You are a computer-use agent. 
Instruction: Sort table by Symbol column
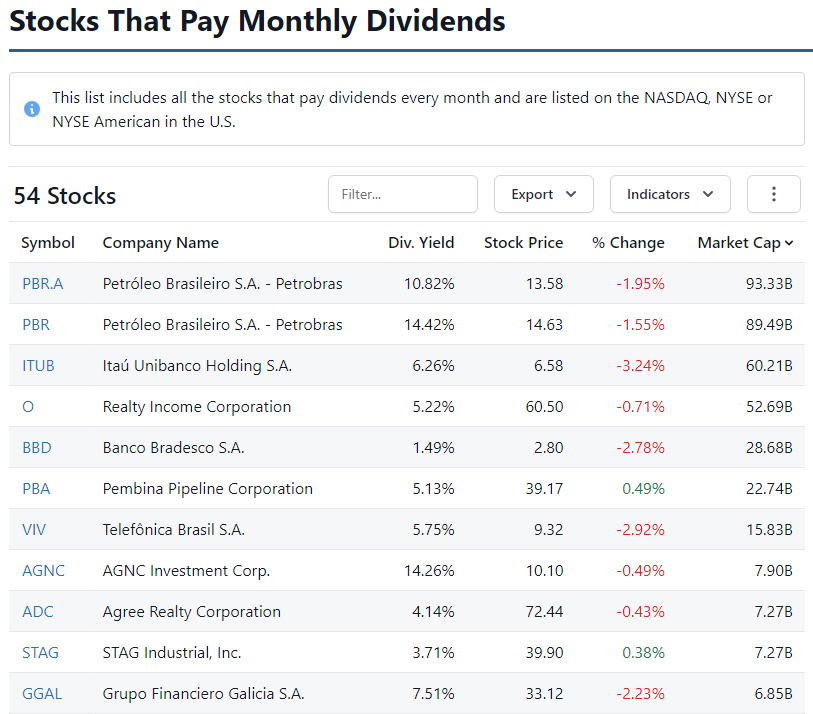(48, 242)
